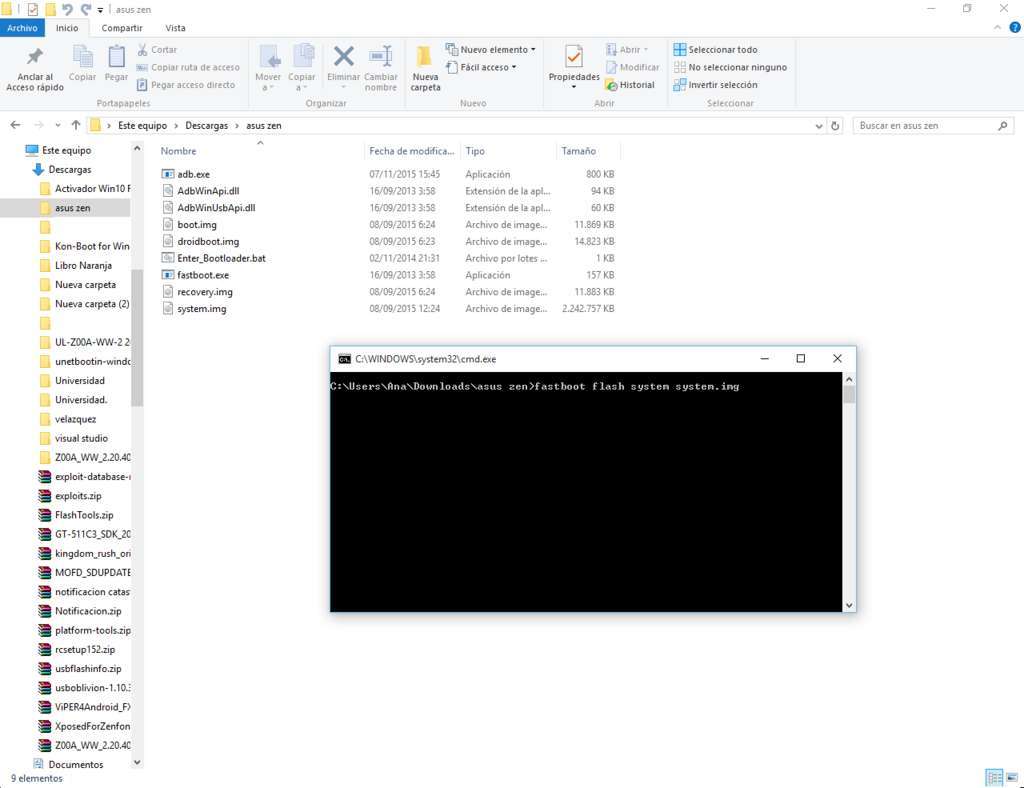The width and height of the screenshot is (1024, 788).
Task: Click Seleccionar todo button
Action: pos(715,50)
